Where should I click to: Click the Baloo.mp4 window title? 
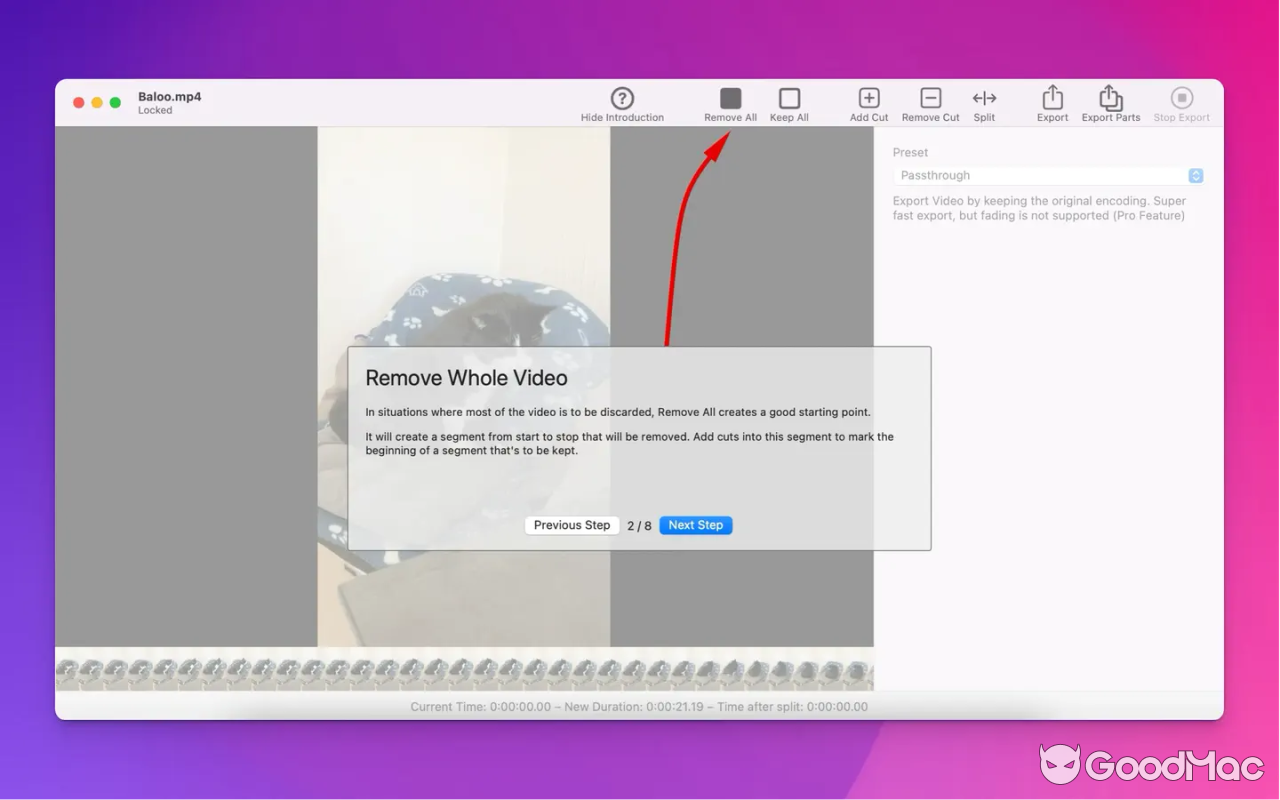click(x=170, y=97)
